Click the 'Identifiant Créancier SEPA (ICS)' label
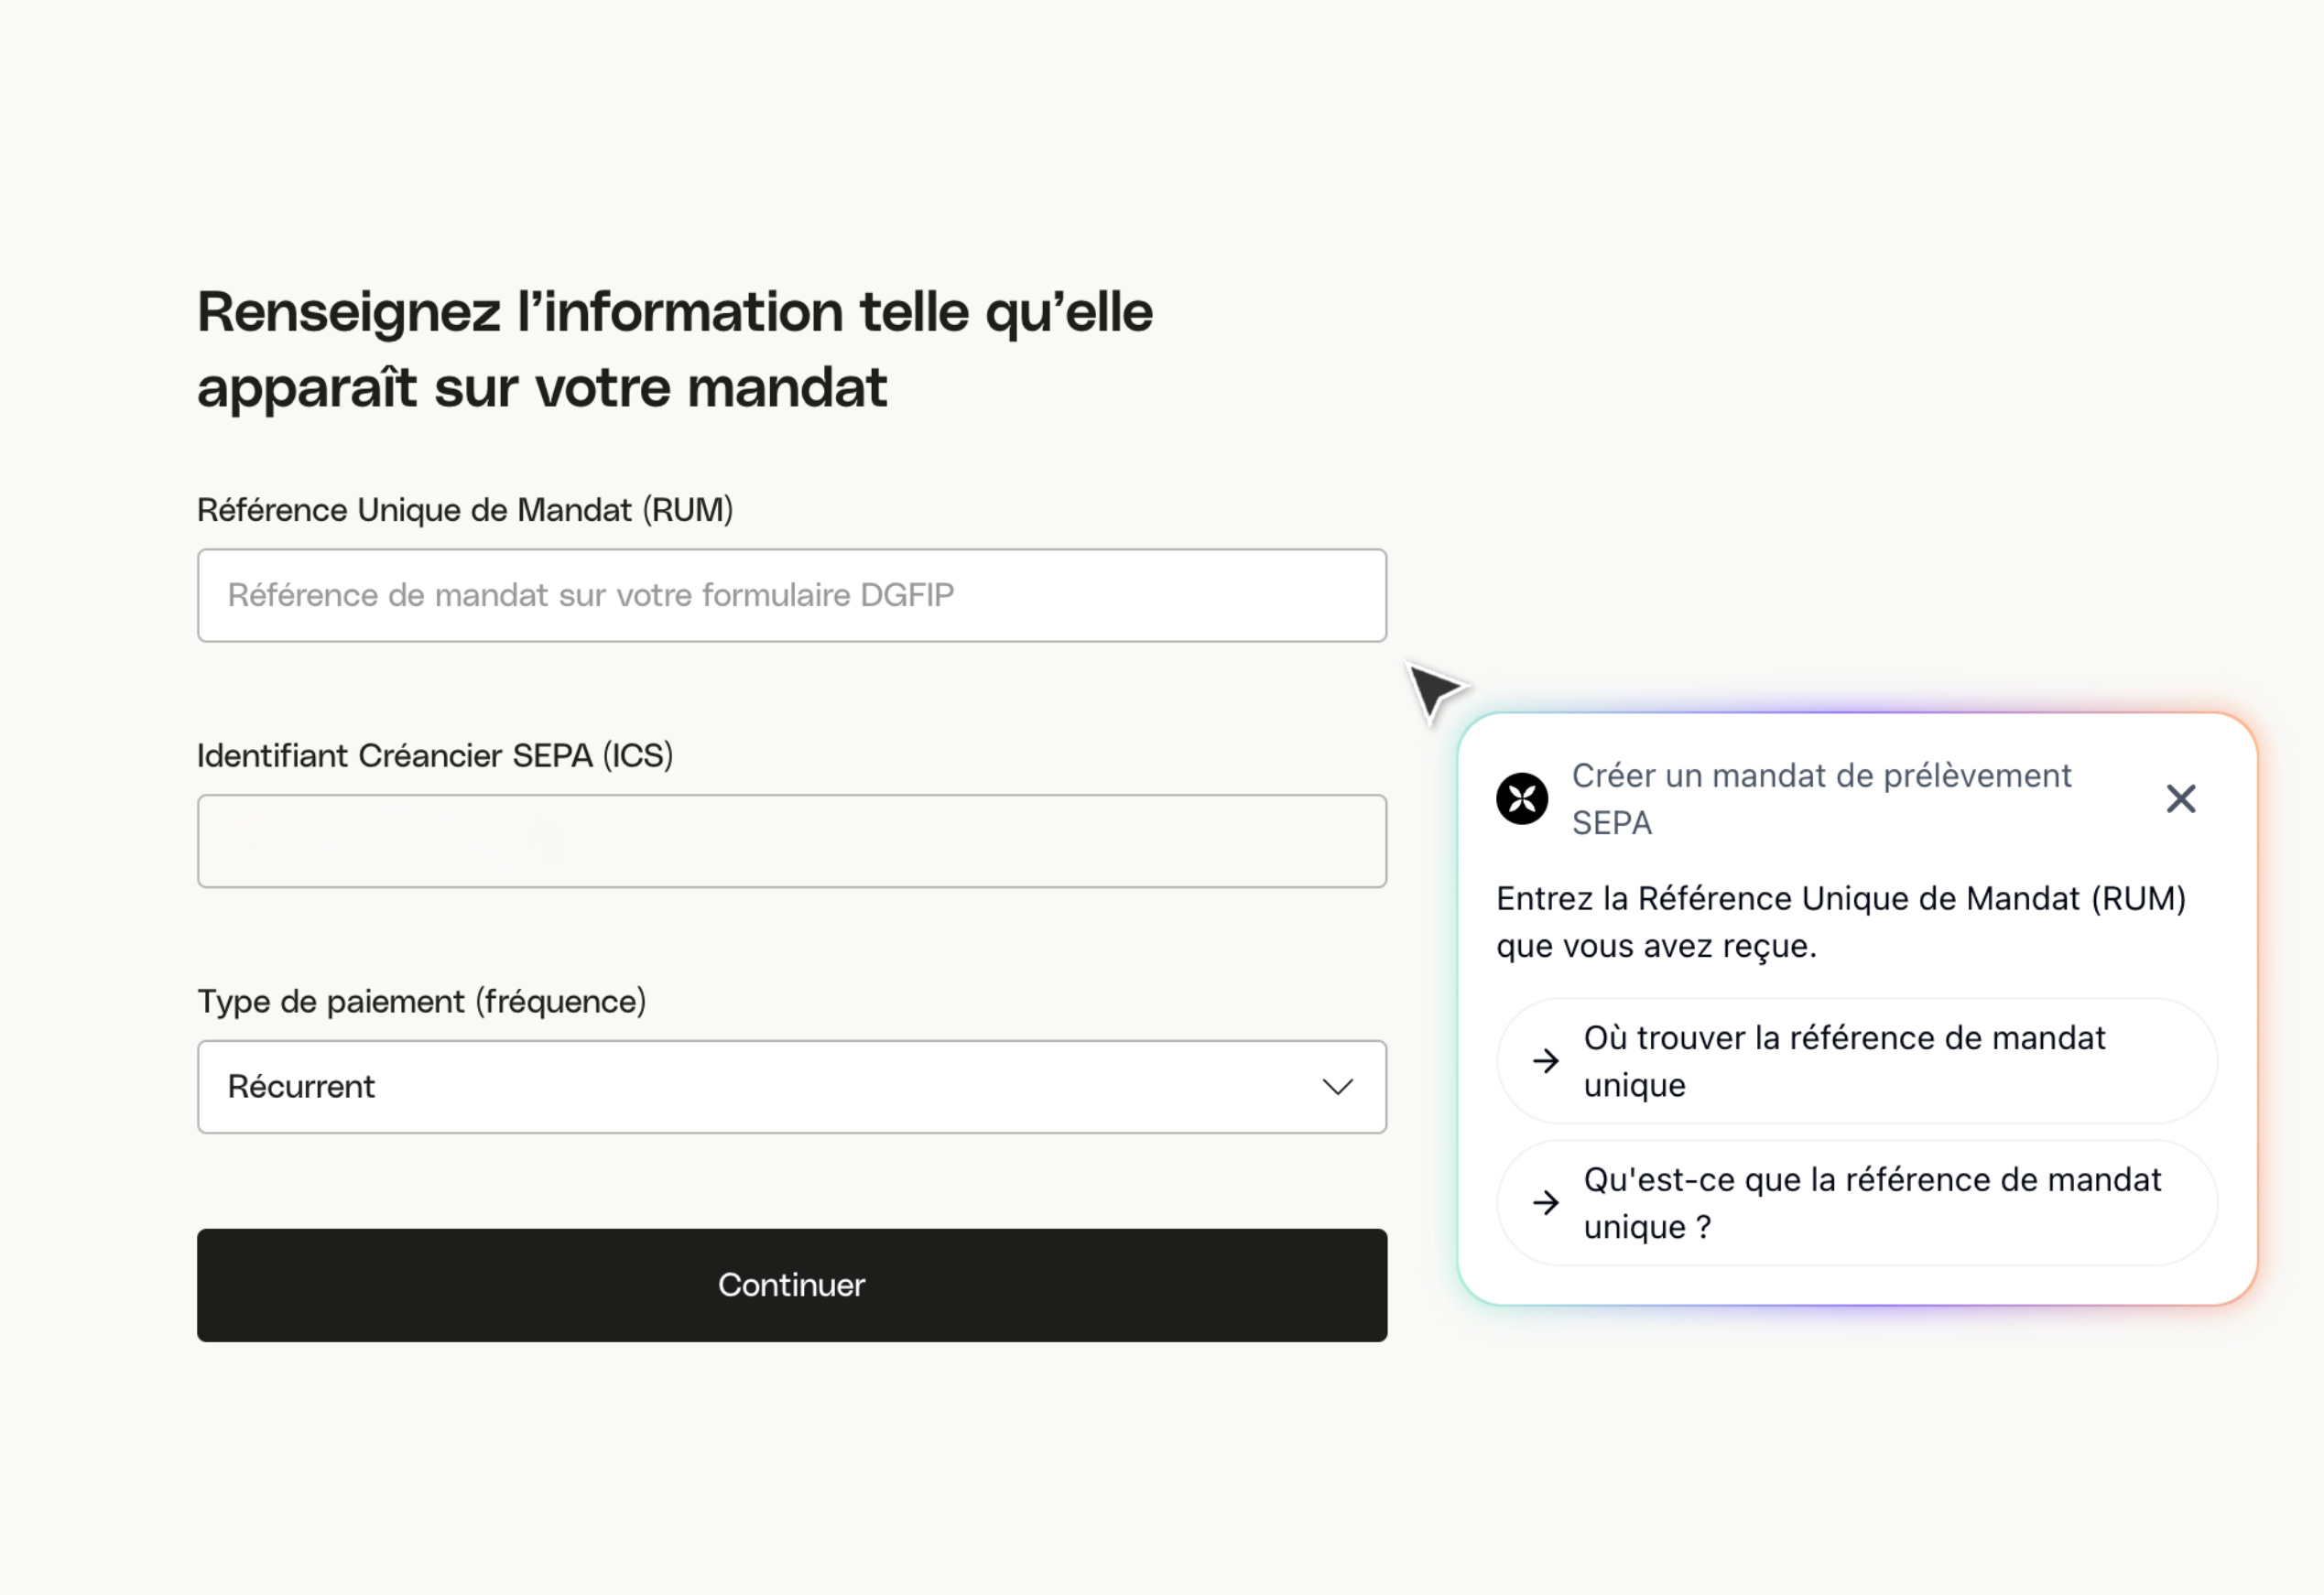 point(435,756)
